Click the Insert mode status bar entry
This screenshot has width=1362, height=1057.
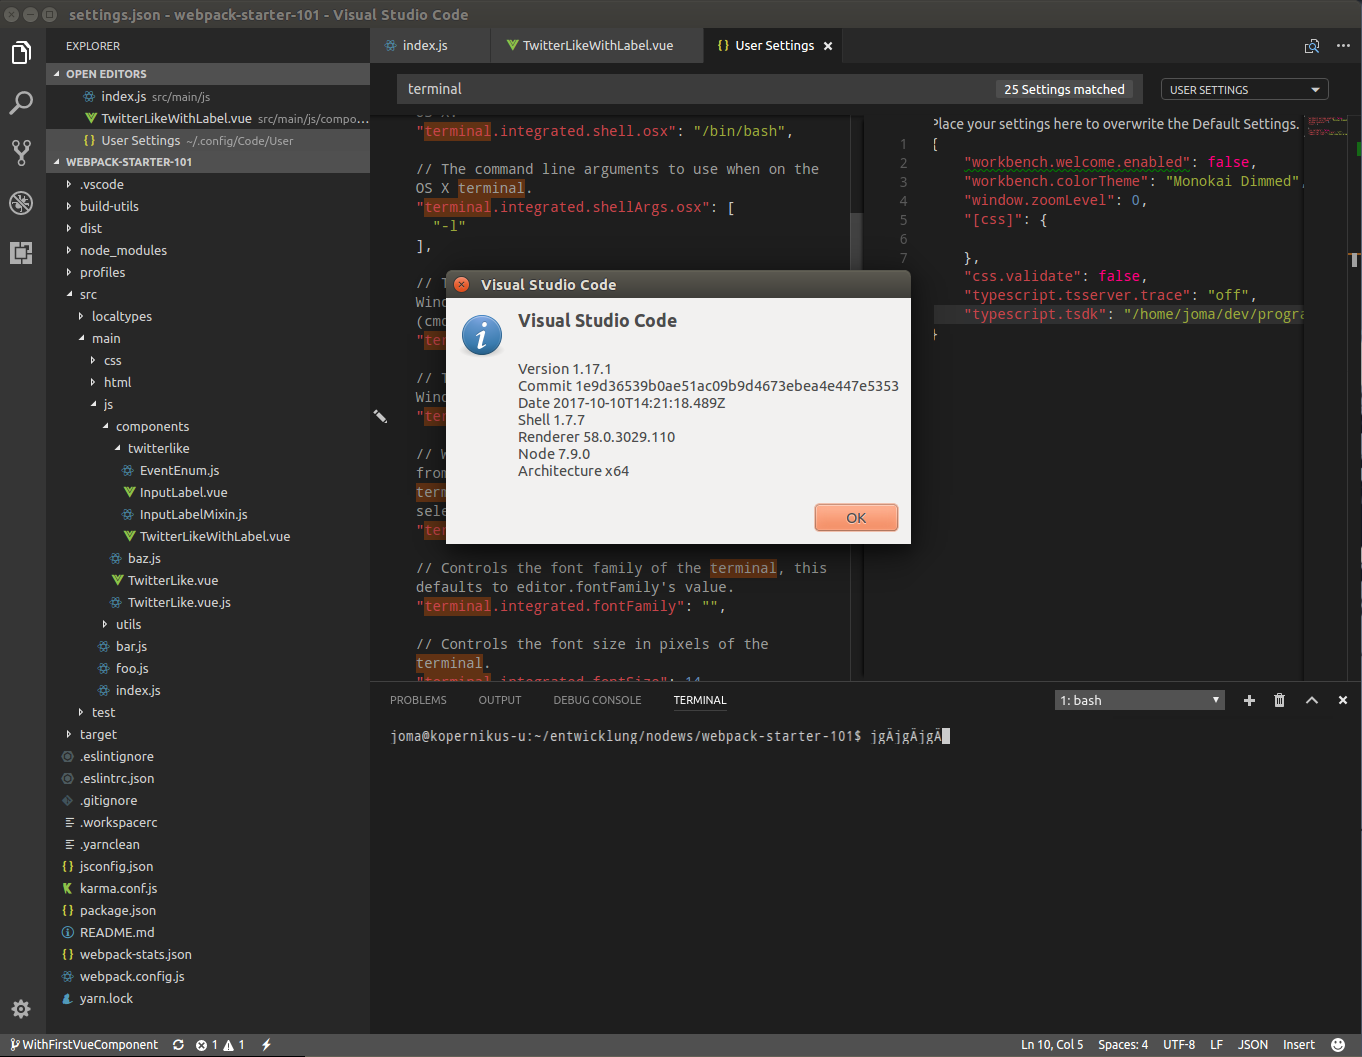[x=1299, y=1045]
